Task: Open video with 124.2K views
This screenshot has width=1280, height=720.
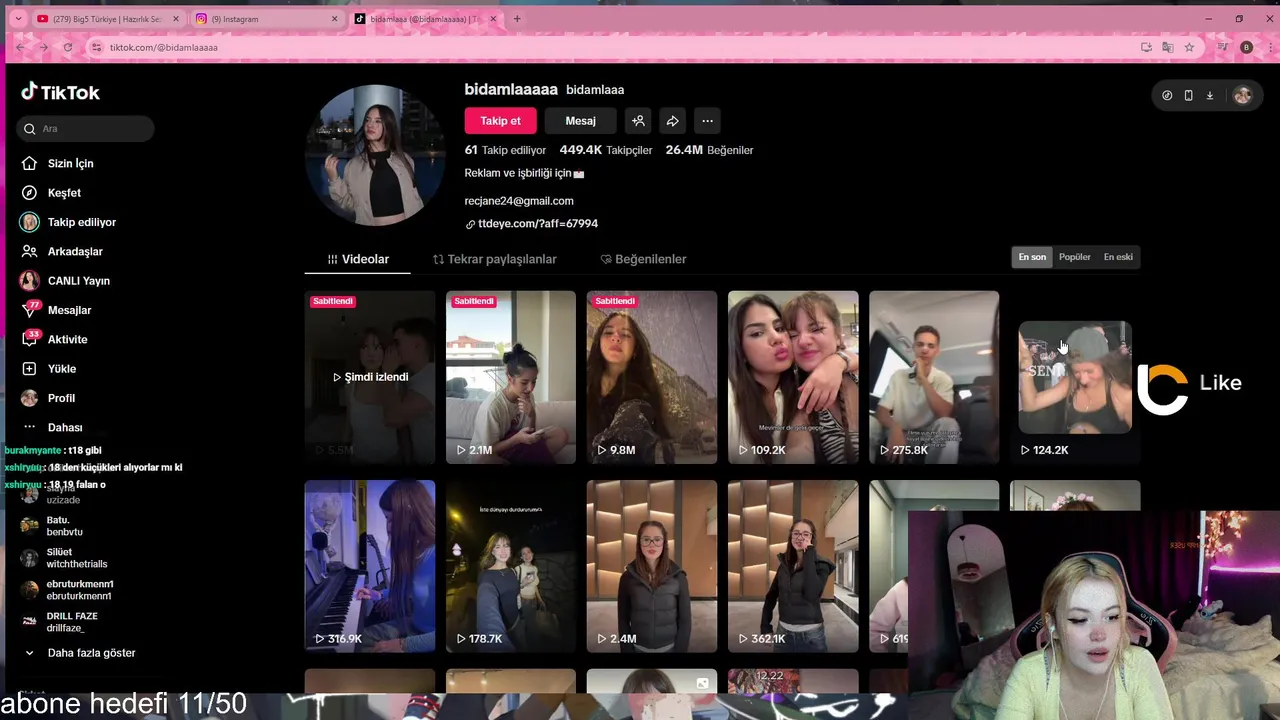Action: (1075, 380)
